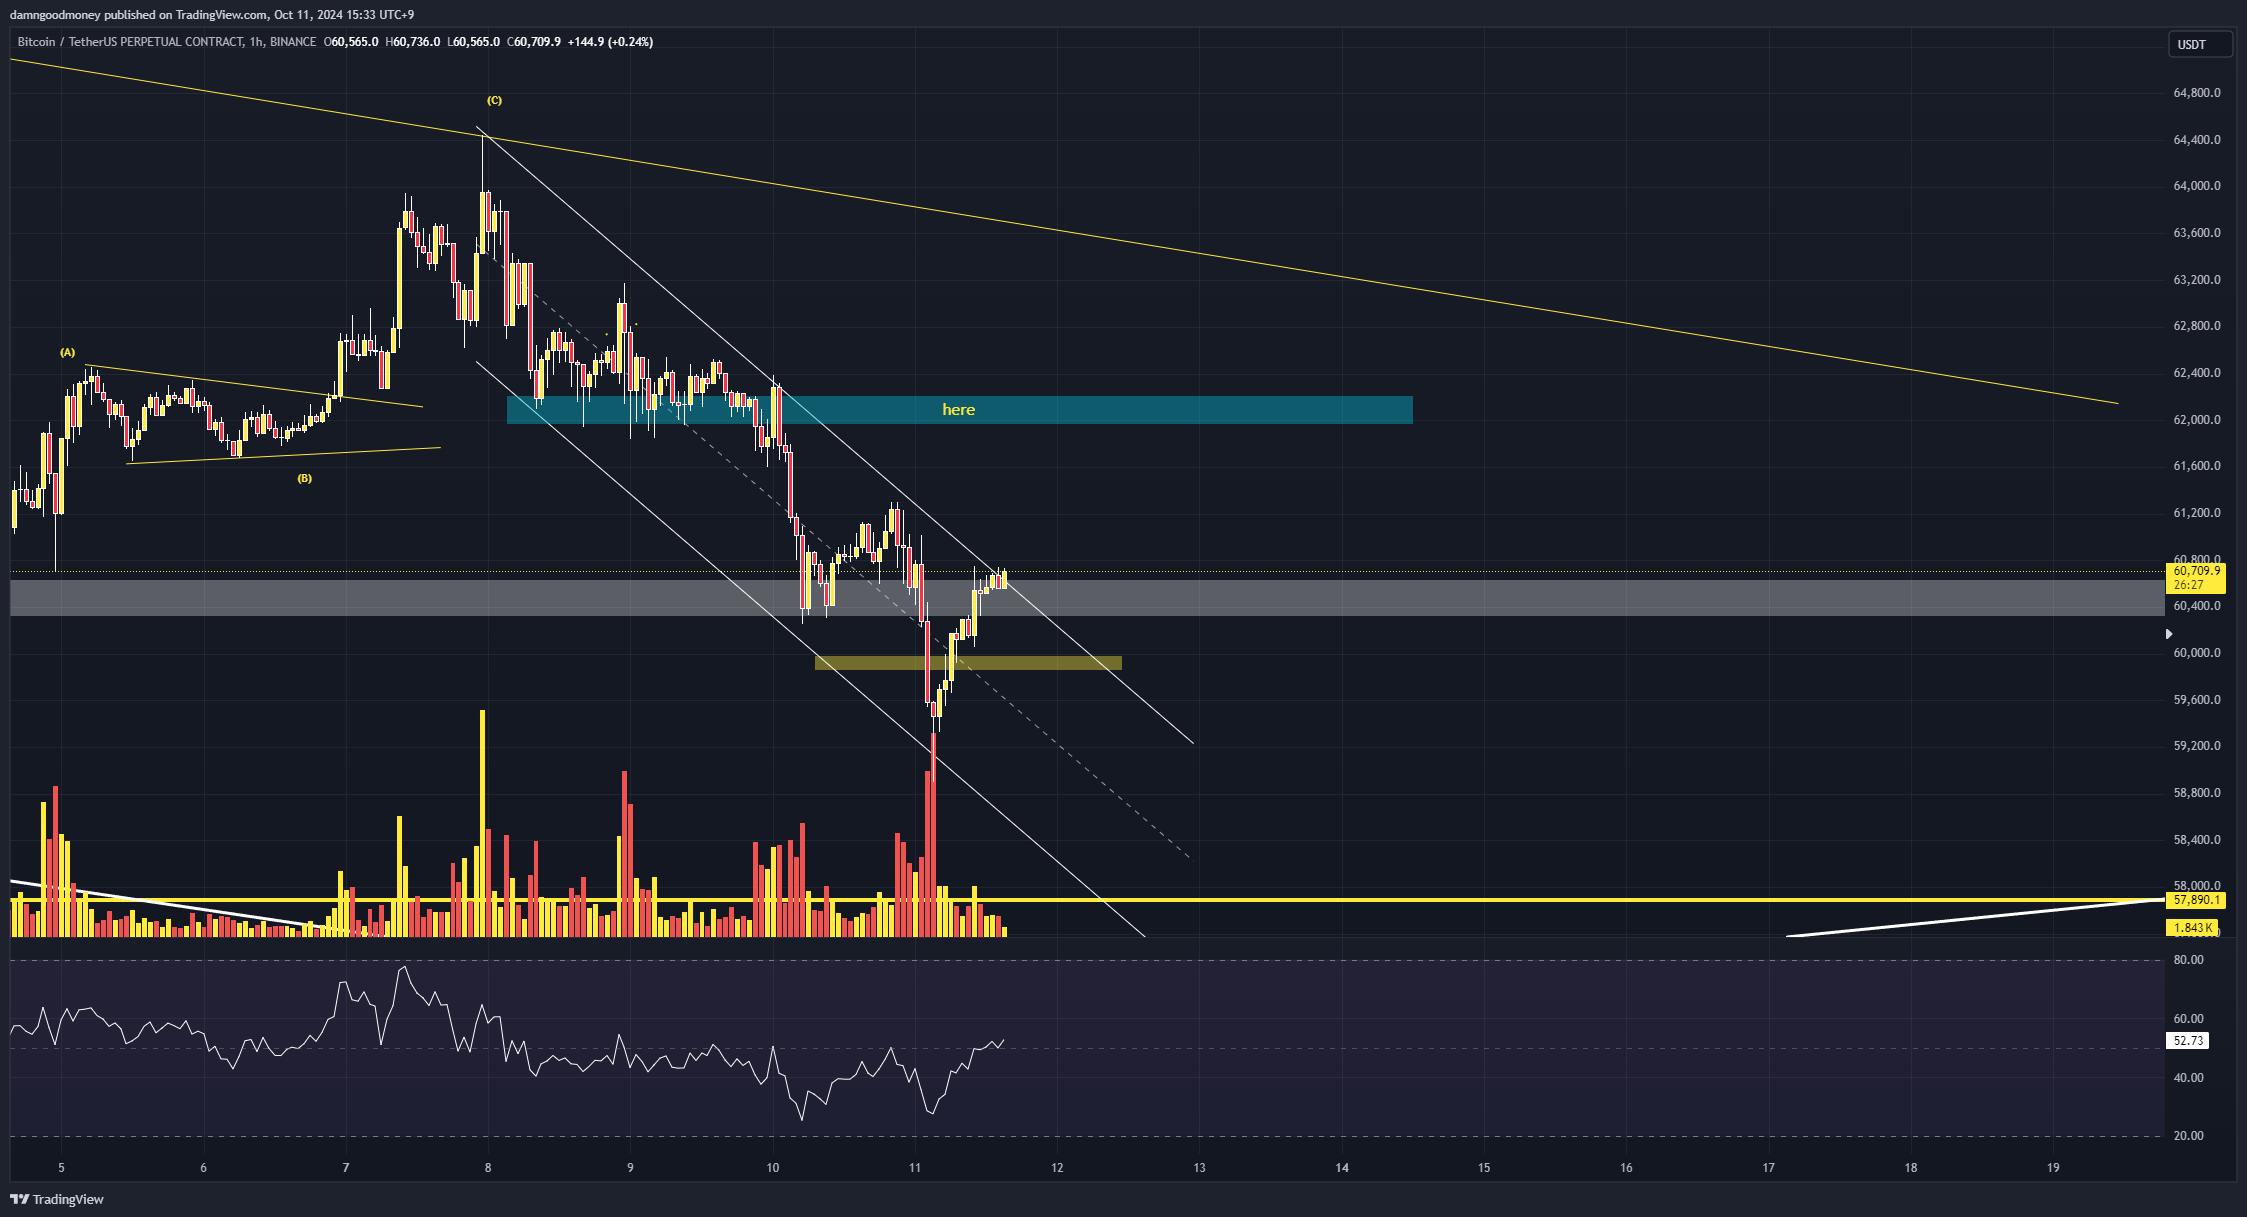Click date 17 on the time axis
The width and height of the screenshot is (2247, 1217).
coord(1769,1168)
